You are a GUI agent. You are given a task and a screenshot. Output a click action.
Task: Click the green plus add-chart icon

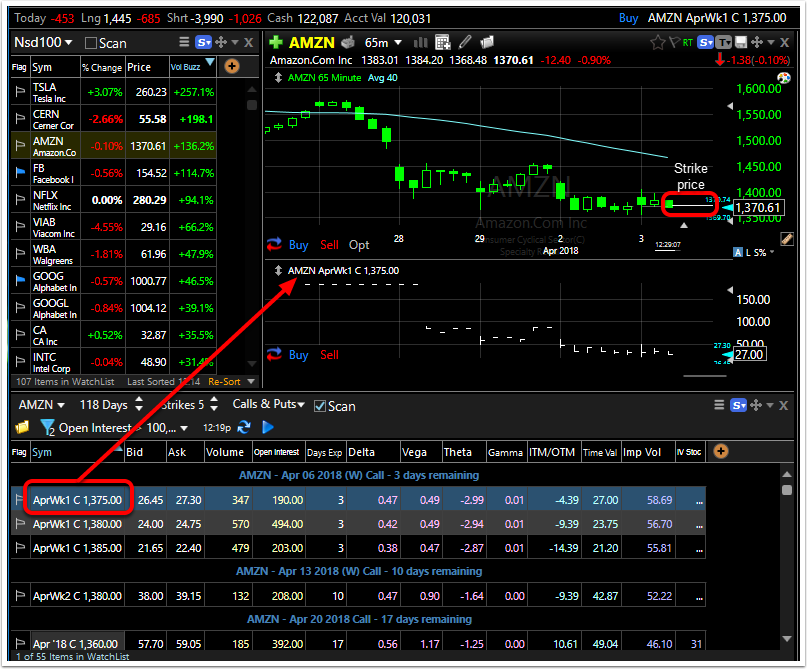point(276,42)
